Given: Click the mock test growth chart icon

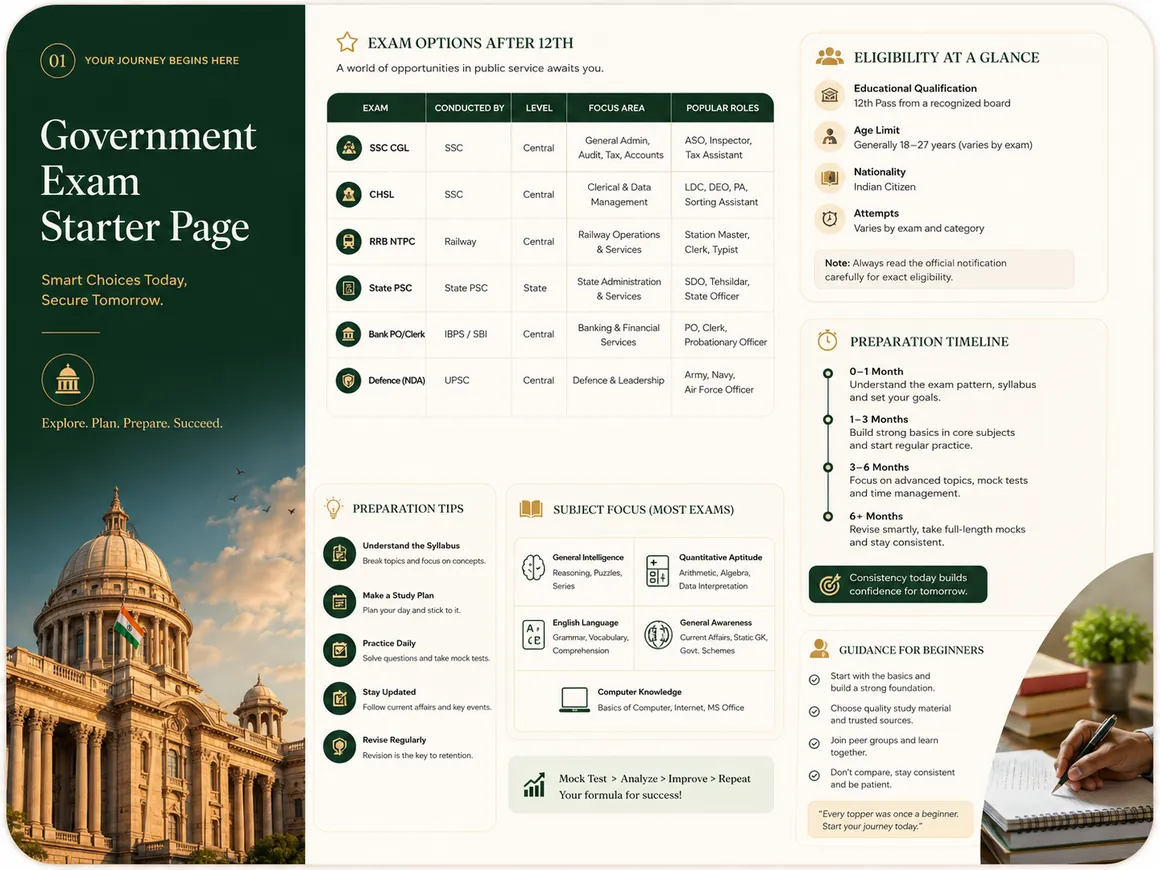Looking at the screenshot, I should click(x=534, y=786).
